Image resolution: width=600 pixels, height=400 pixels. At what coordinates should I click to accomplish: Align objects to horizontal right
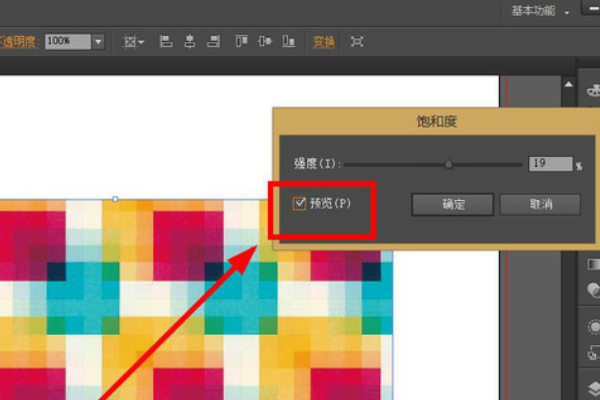[x=214, y=41]
